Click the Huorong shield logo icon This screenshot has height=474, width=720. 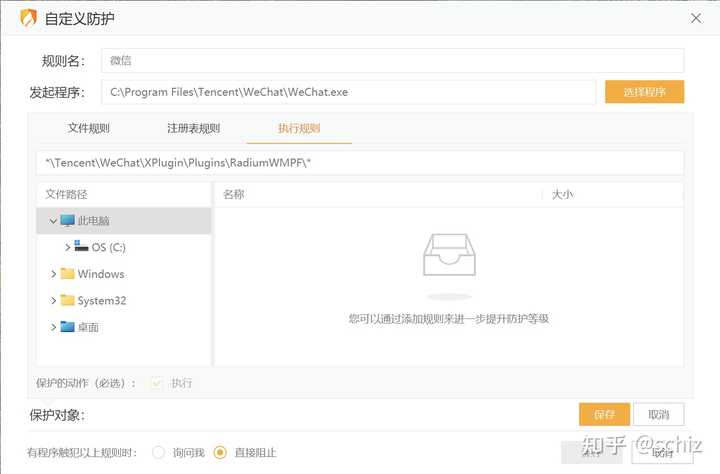pyautogui.click(x=28, y=18)
